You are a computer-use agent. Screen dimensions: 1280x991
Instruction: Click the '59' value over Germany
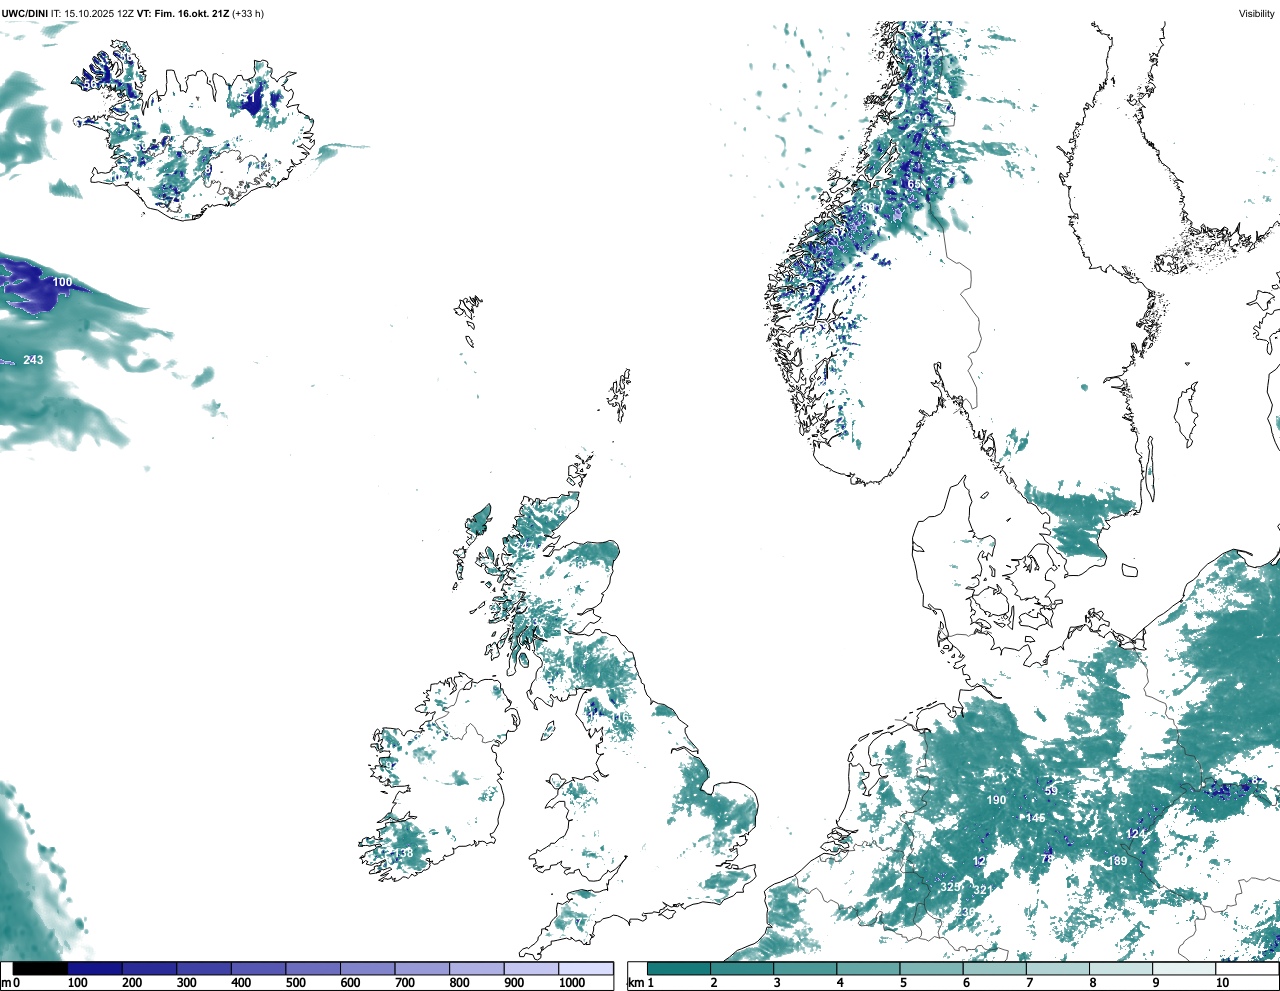pyautogui.click(x=1051, y=791)
